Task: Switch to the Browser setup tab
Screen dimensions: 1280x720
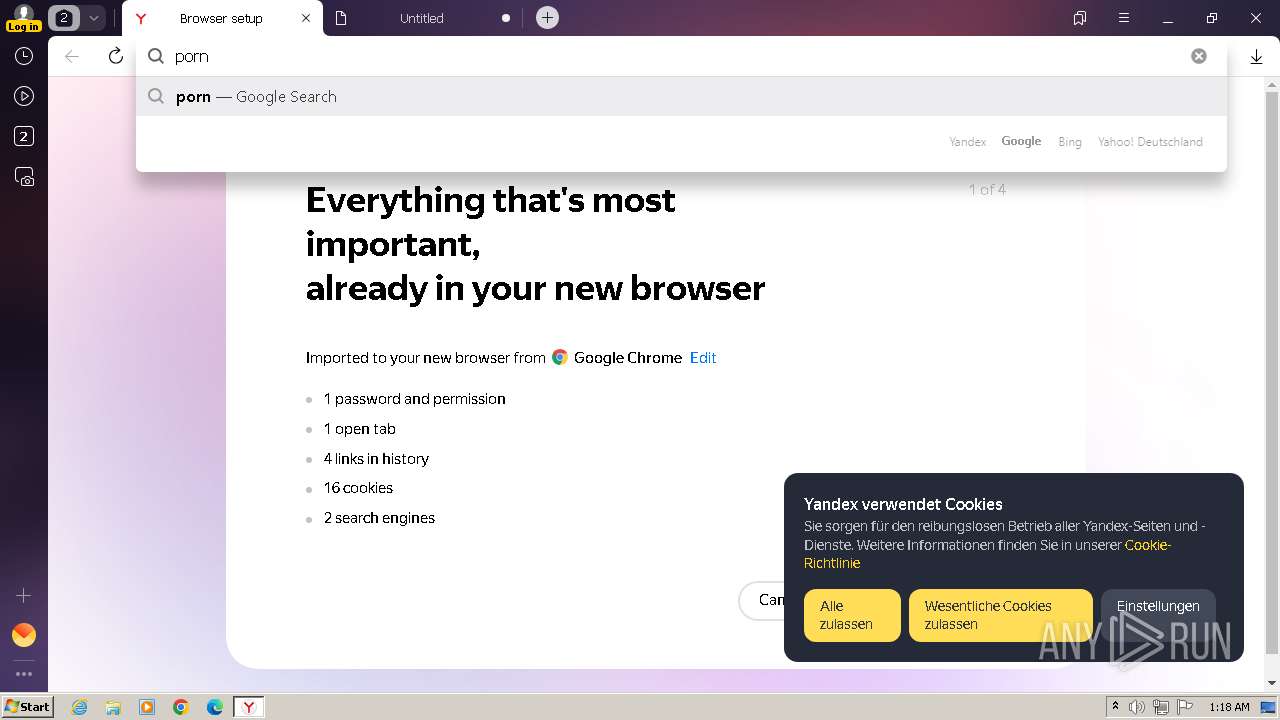Action: coord(220,18)
